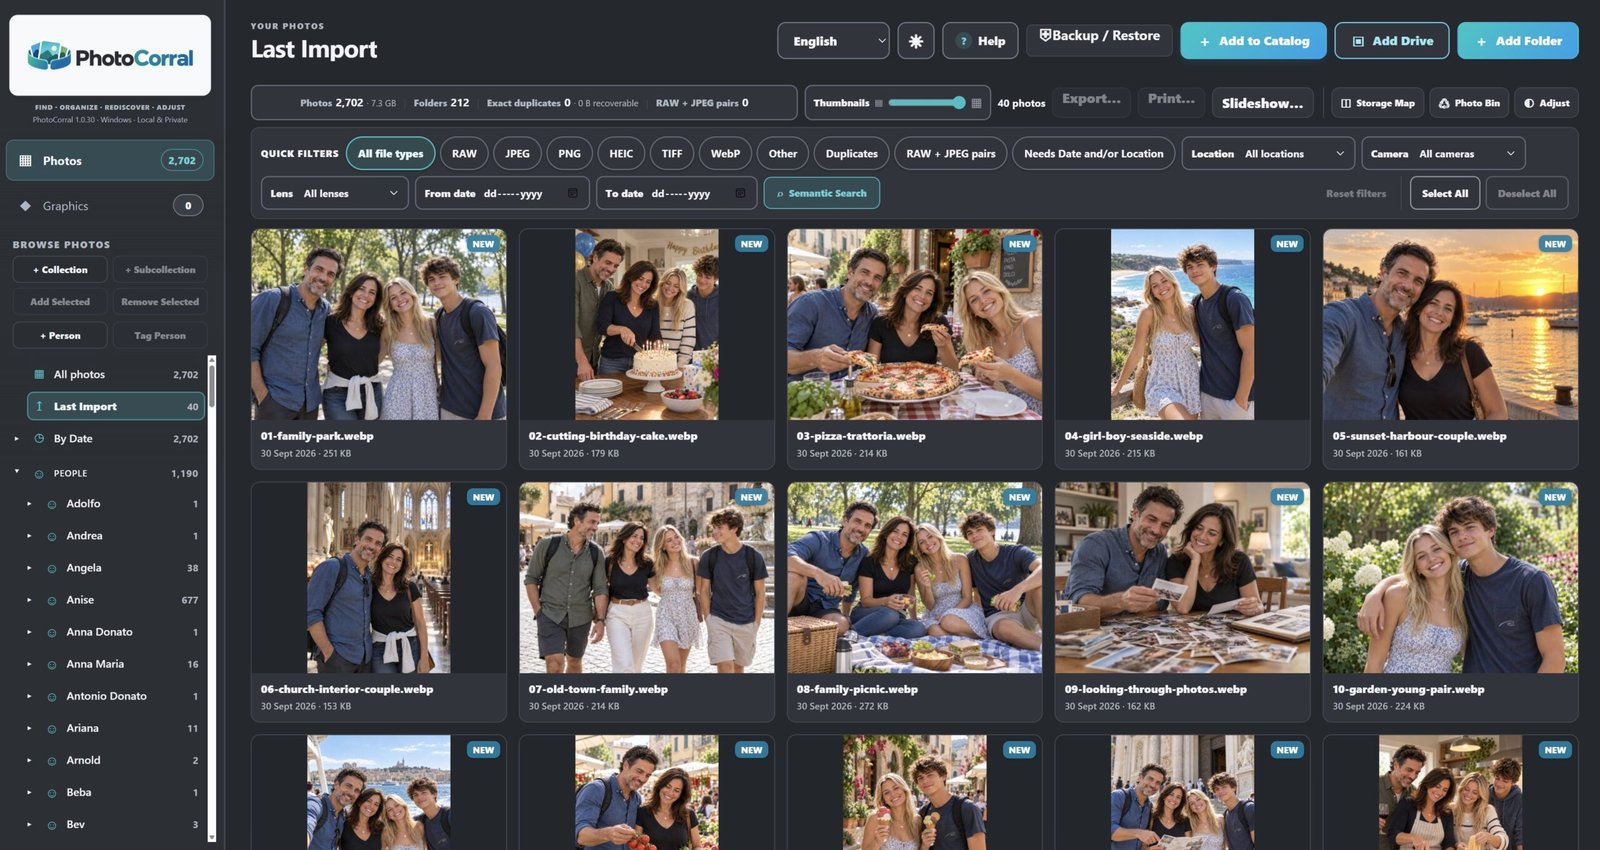The image size is (1600, 850).
Task: Toggle the Duplicates filter
Action: [852, 154]
